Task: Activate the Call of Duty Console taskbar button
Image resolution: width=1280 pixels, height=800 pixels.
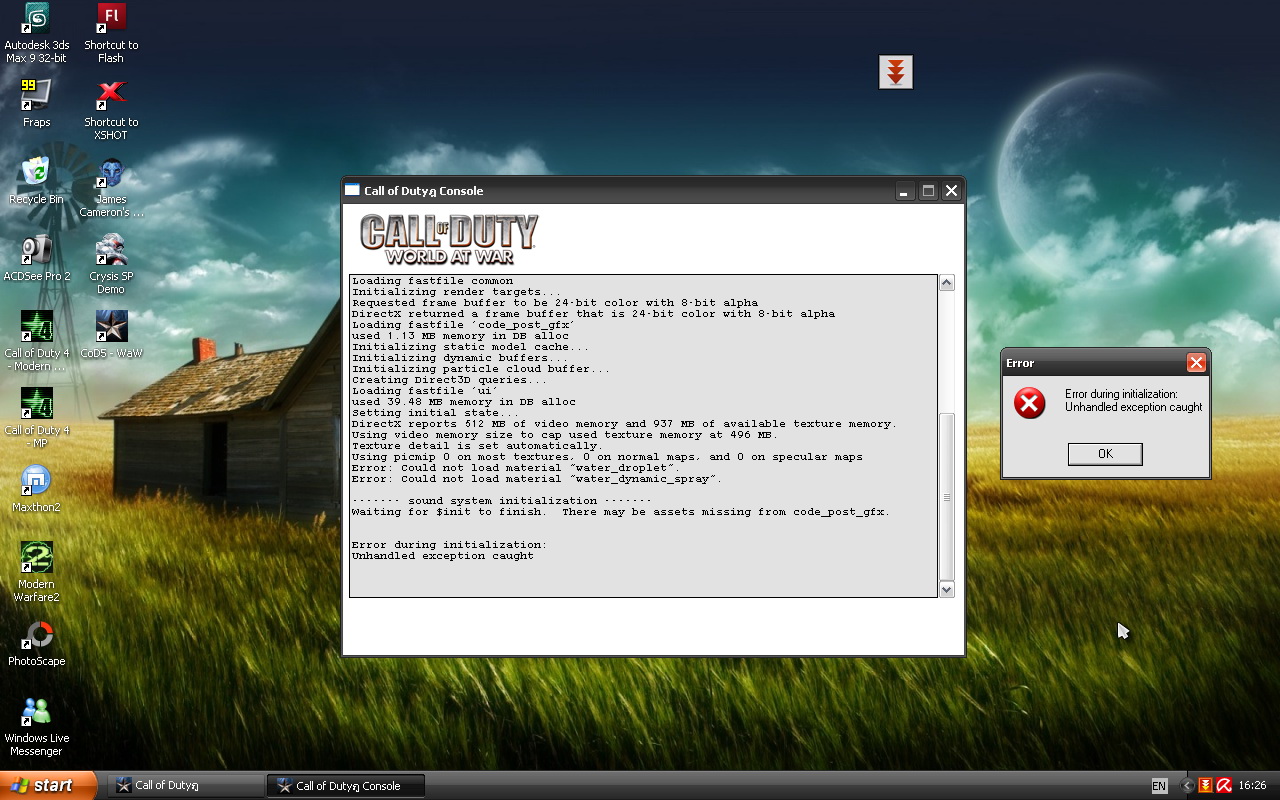Action: [346, 786]
